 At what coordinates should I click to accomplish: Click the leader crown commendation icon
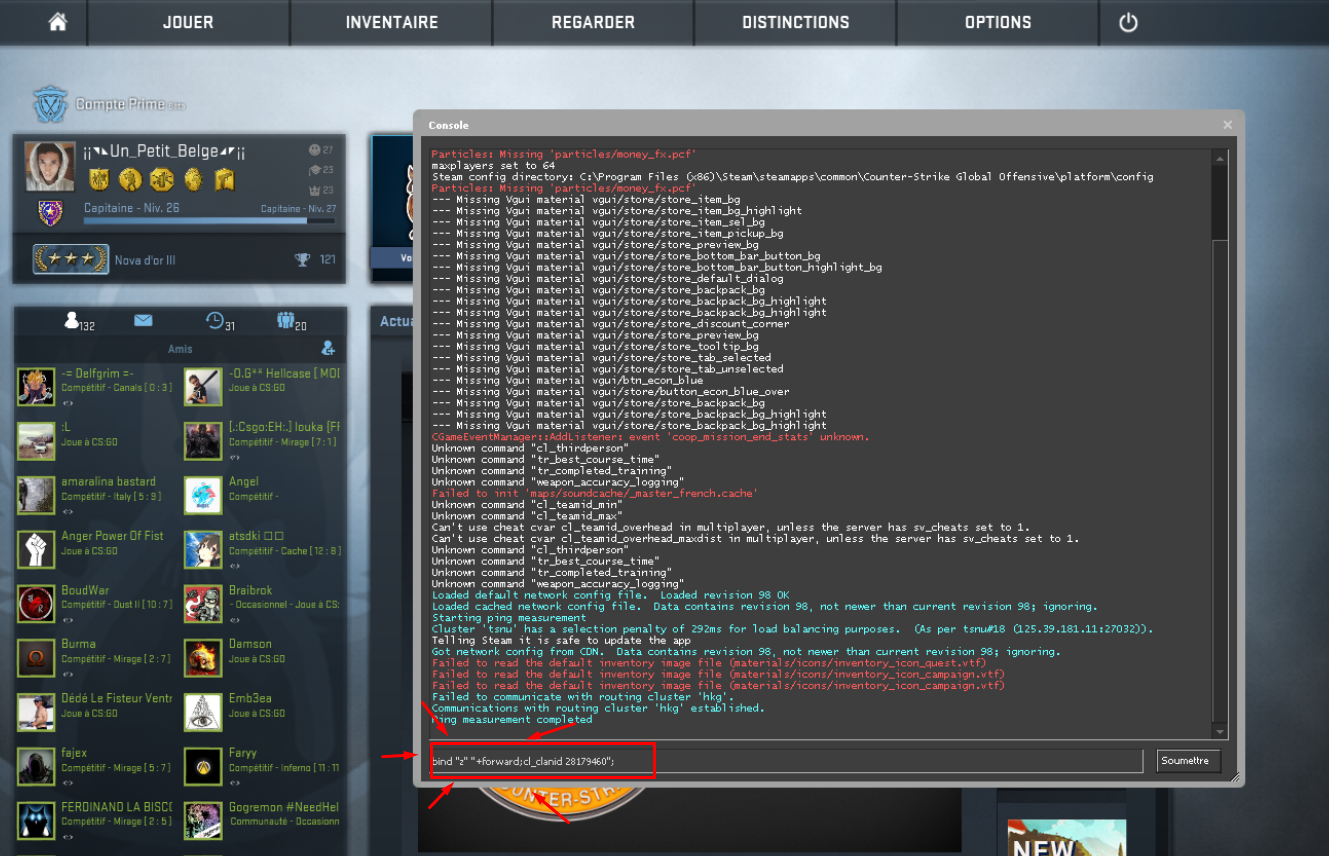pyautogui.click(x=314, y=190)
